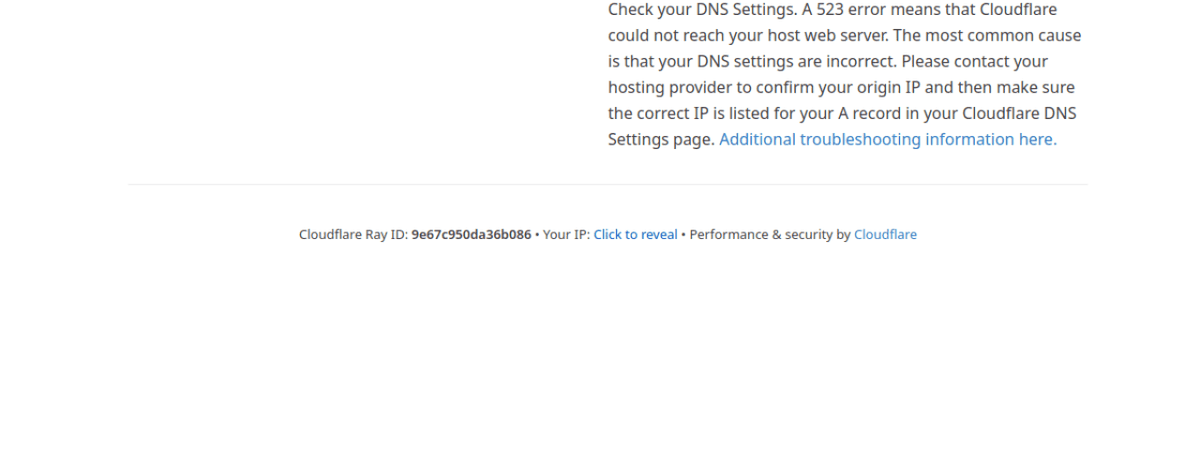Click the "the correct IP" text
Screen dimensions: 1200x450
(659, 114)
